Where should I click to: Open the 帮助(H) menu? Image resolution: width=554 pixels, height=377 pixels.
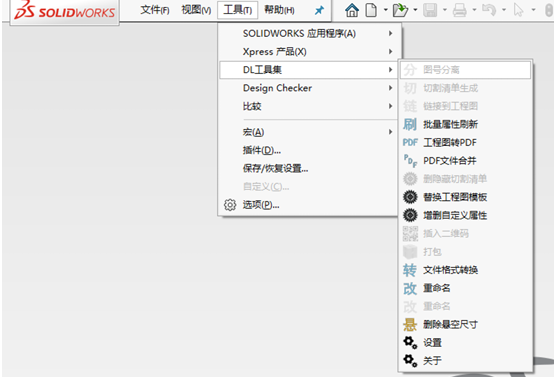(x=279, y=10)
